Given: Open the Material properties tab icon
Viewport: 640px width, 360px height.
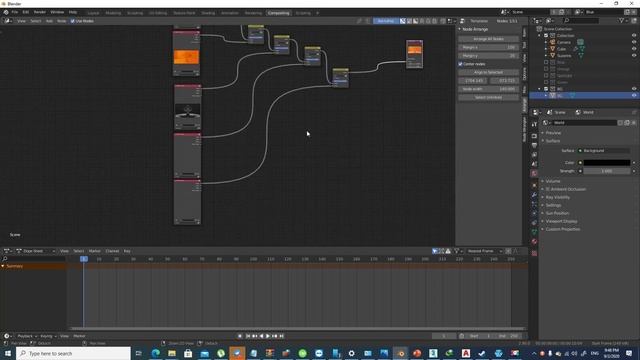Looking at the screenshot, I should [534, 242].
